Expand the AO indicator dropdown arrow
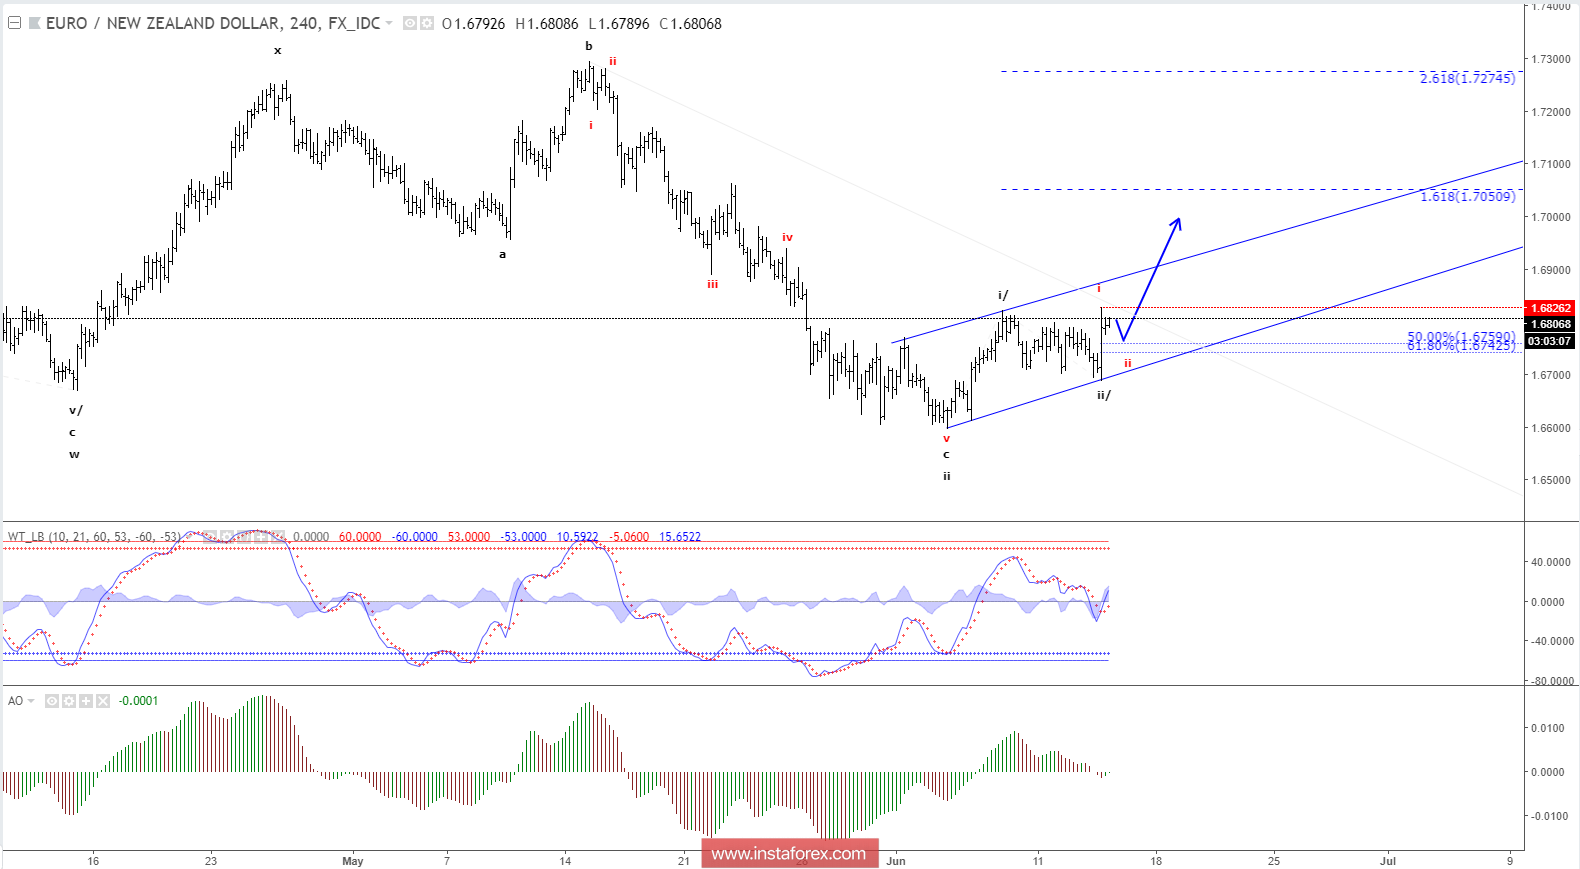This screenshot has height=869, width=1580. pos(31,701)
